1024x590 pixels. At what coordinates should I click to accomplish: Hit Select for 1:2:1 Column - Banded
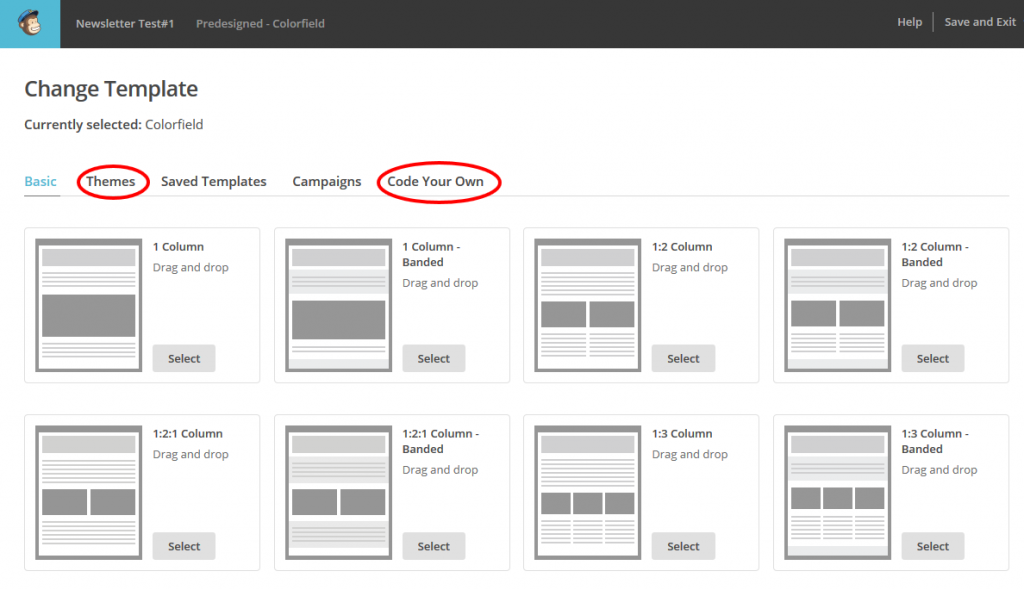pyautogui.click(x=434, y=546)
